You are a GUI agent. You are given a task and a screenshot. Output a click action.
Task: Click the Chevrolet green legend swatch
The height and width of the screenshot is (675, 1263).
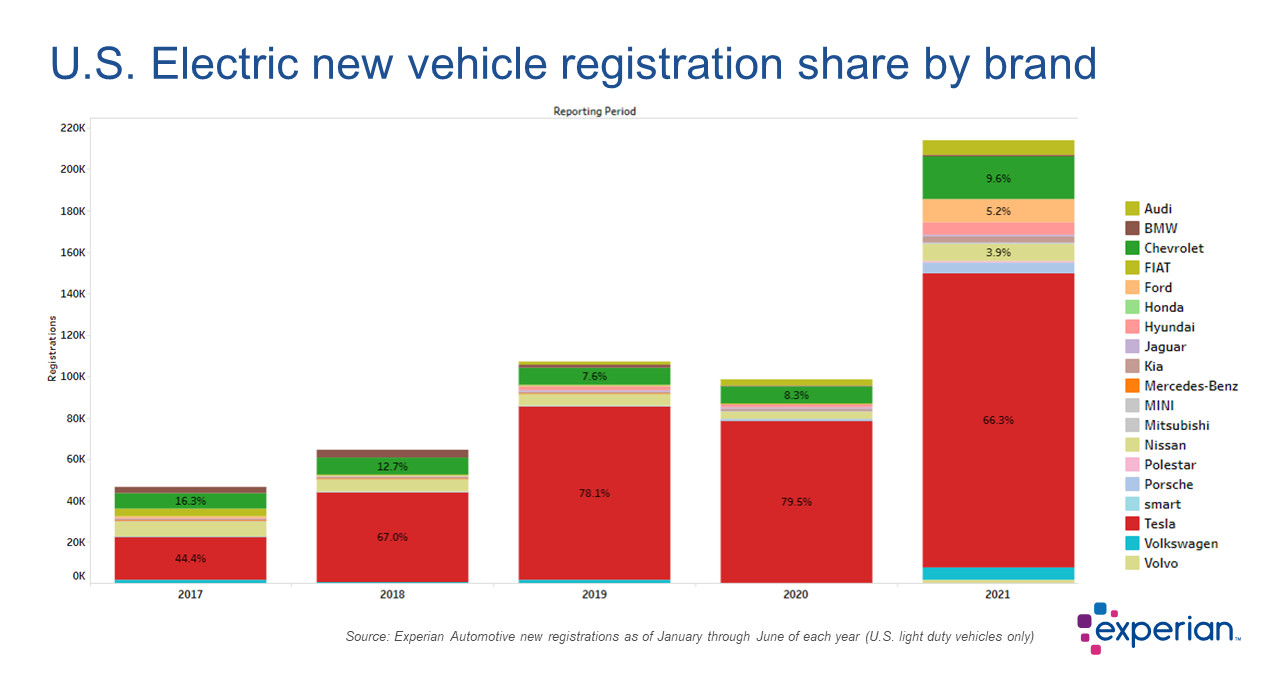1132,248
